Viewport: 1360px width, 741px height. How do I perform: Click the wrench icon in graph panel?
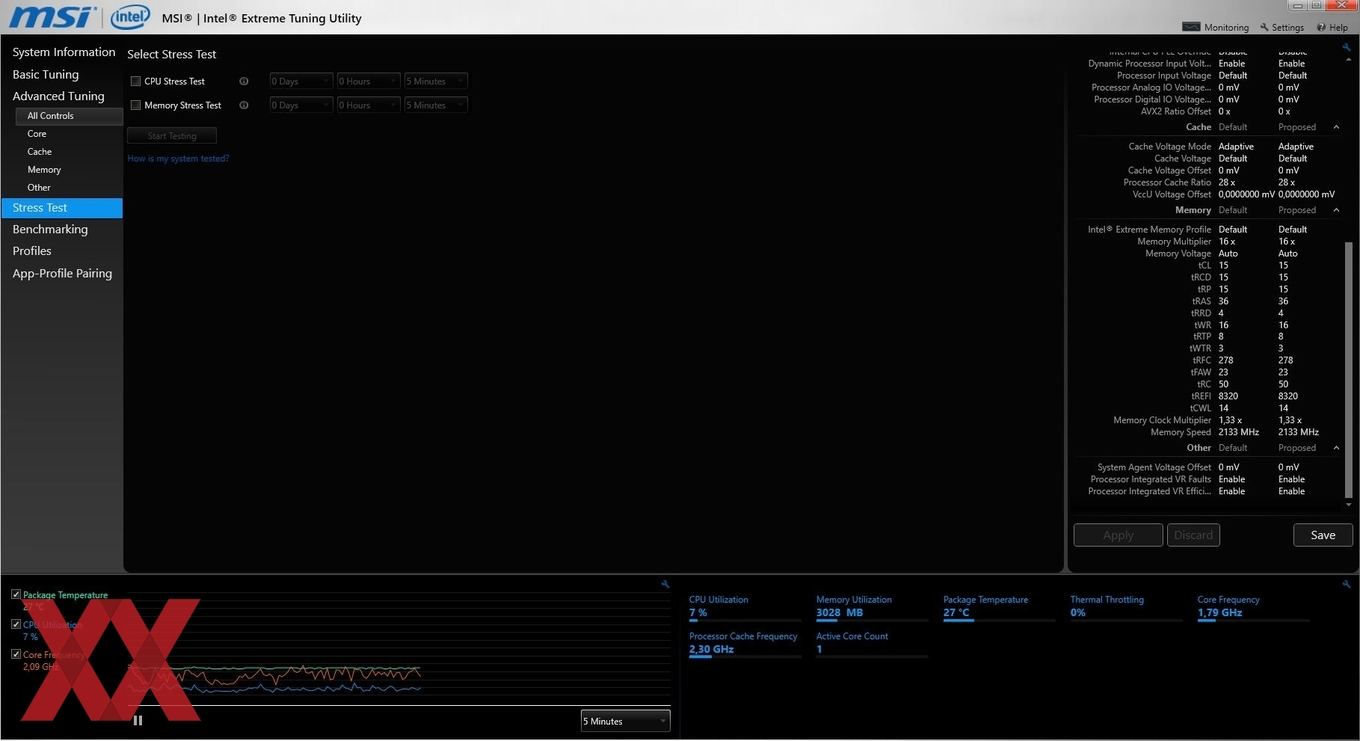pos(666,584)
